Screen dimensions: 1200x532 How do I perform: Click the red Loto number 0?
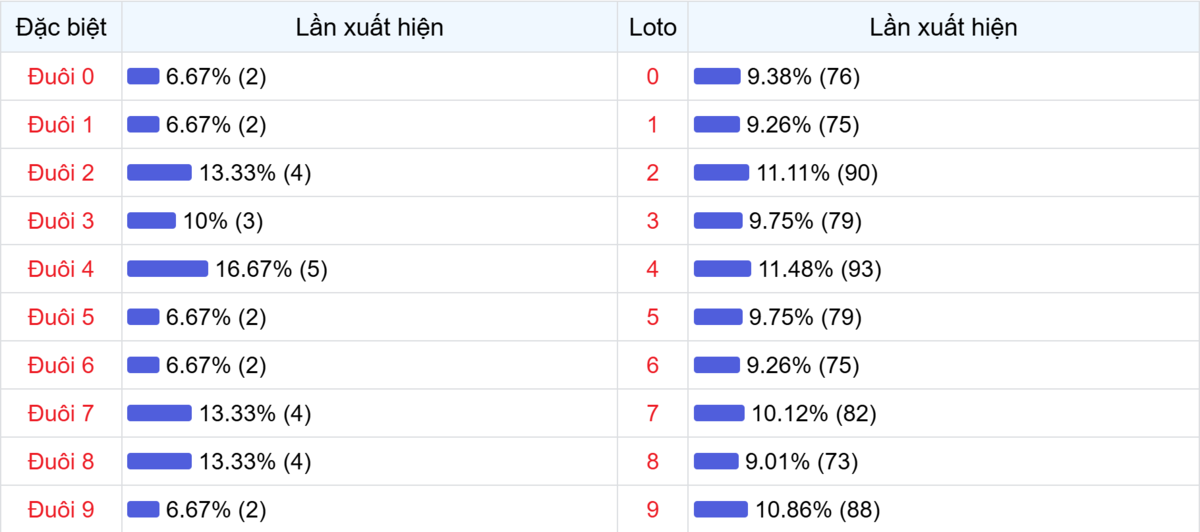pos(653,77)
